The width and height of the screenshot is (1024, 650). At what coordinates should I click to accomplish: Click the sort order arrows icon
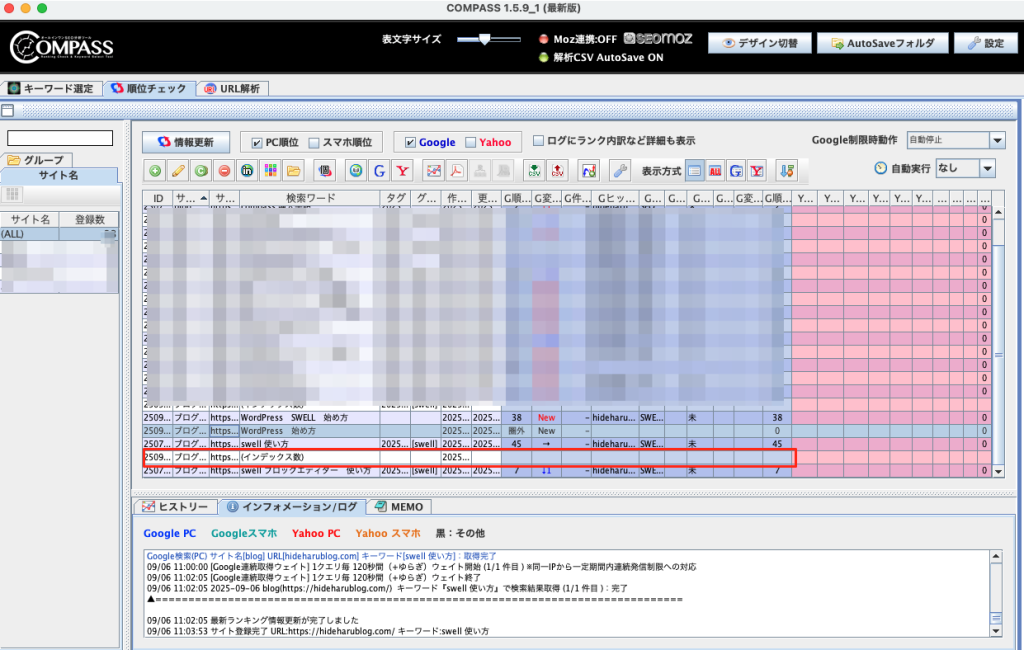pyautogui.click(x=786, y=170)
